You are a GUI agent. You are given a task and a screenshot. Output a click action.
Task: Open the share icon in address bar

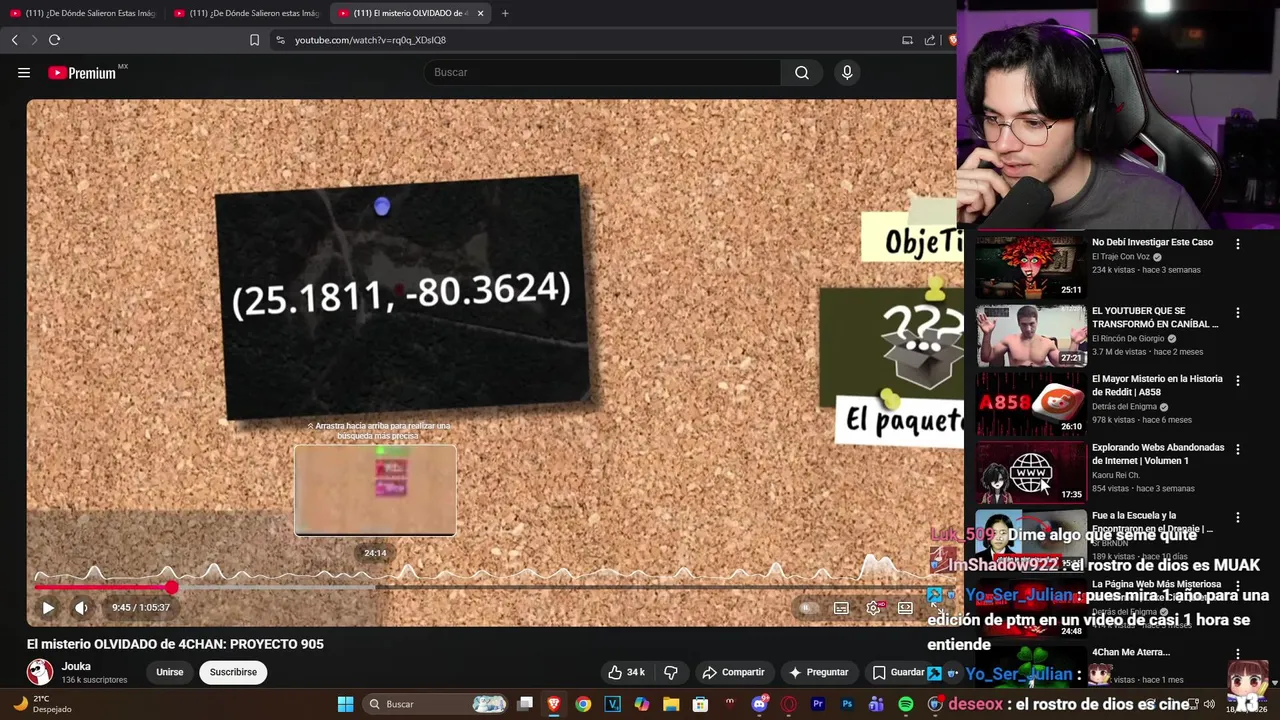click(930, 40)
